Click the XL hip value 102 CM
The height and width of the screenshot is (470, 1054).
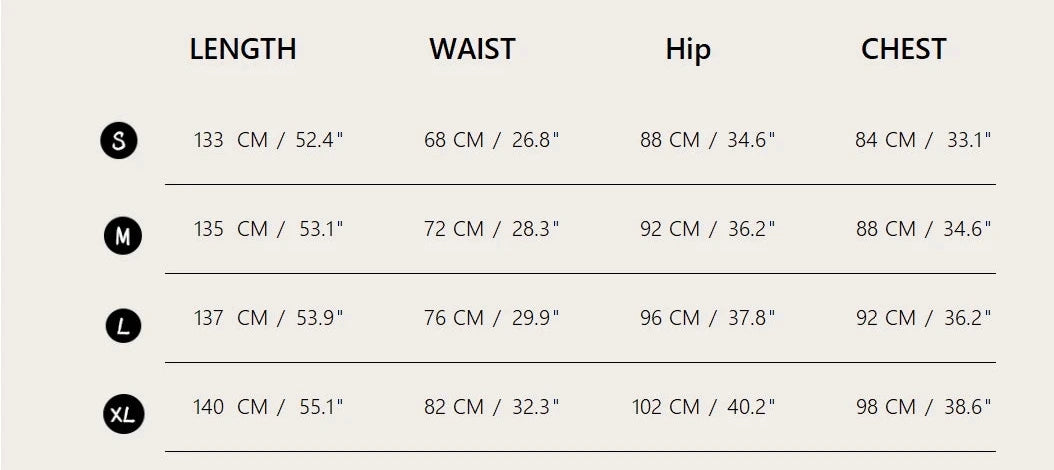pyautogui.click(x=666, y=407)
